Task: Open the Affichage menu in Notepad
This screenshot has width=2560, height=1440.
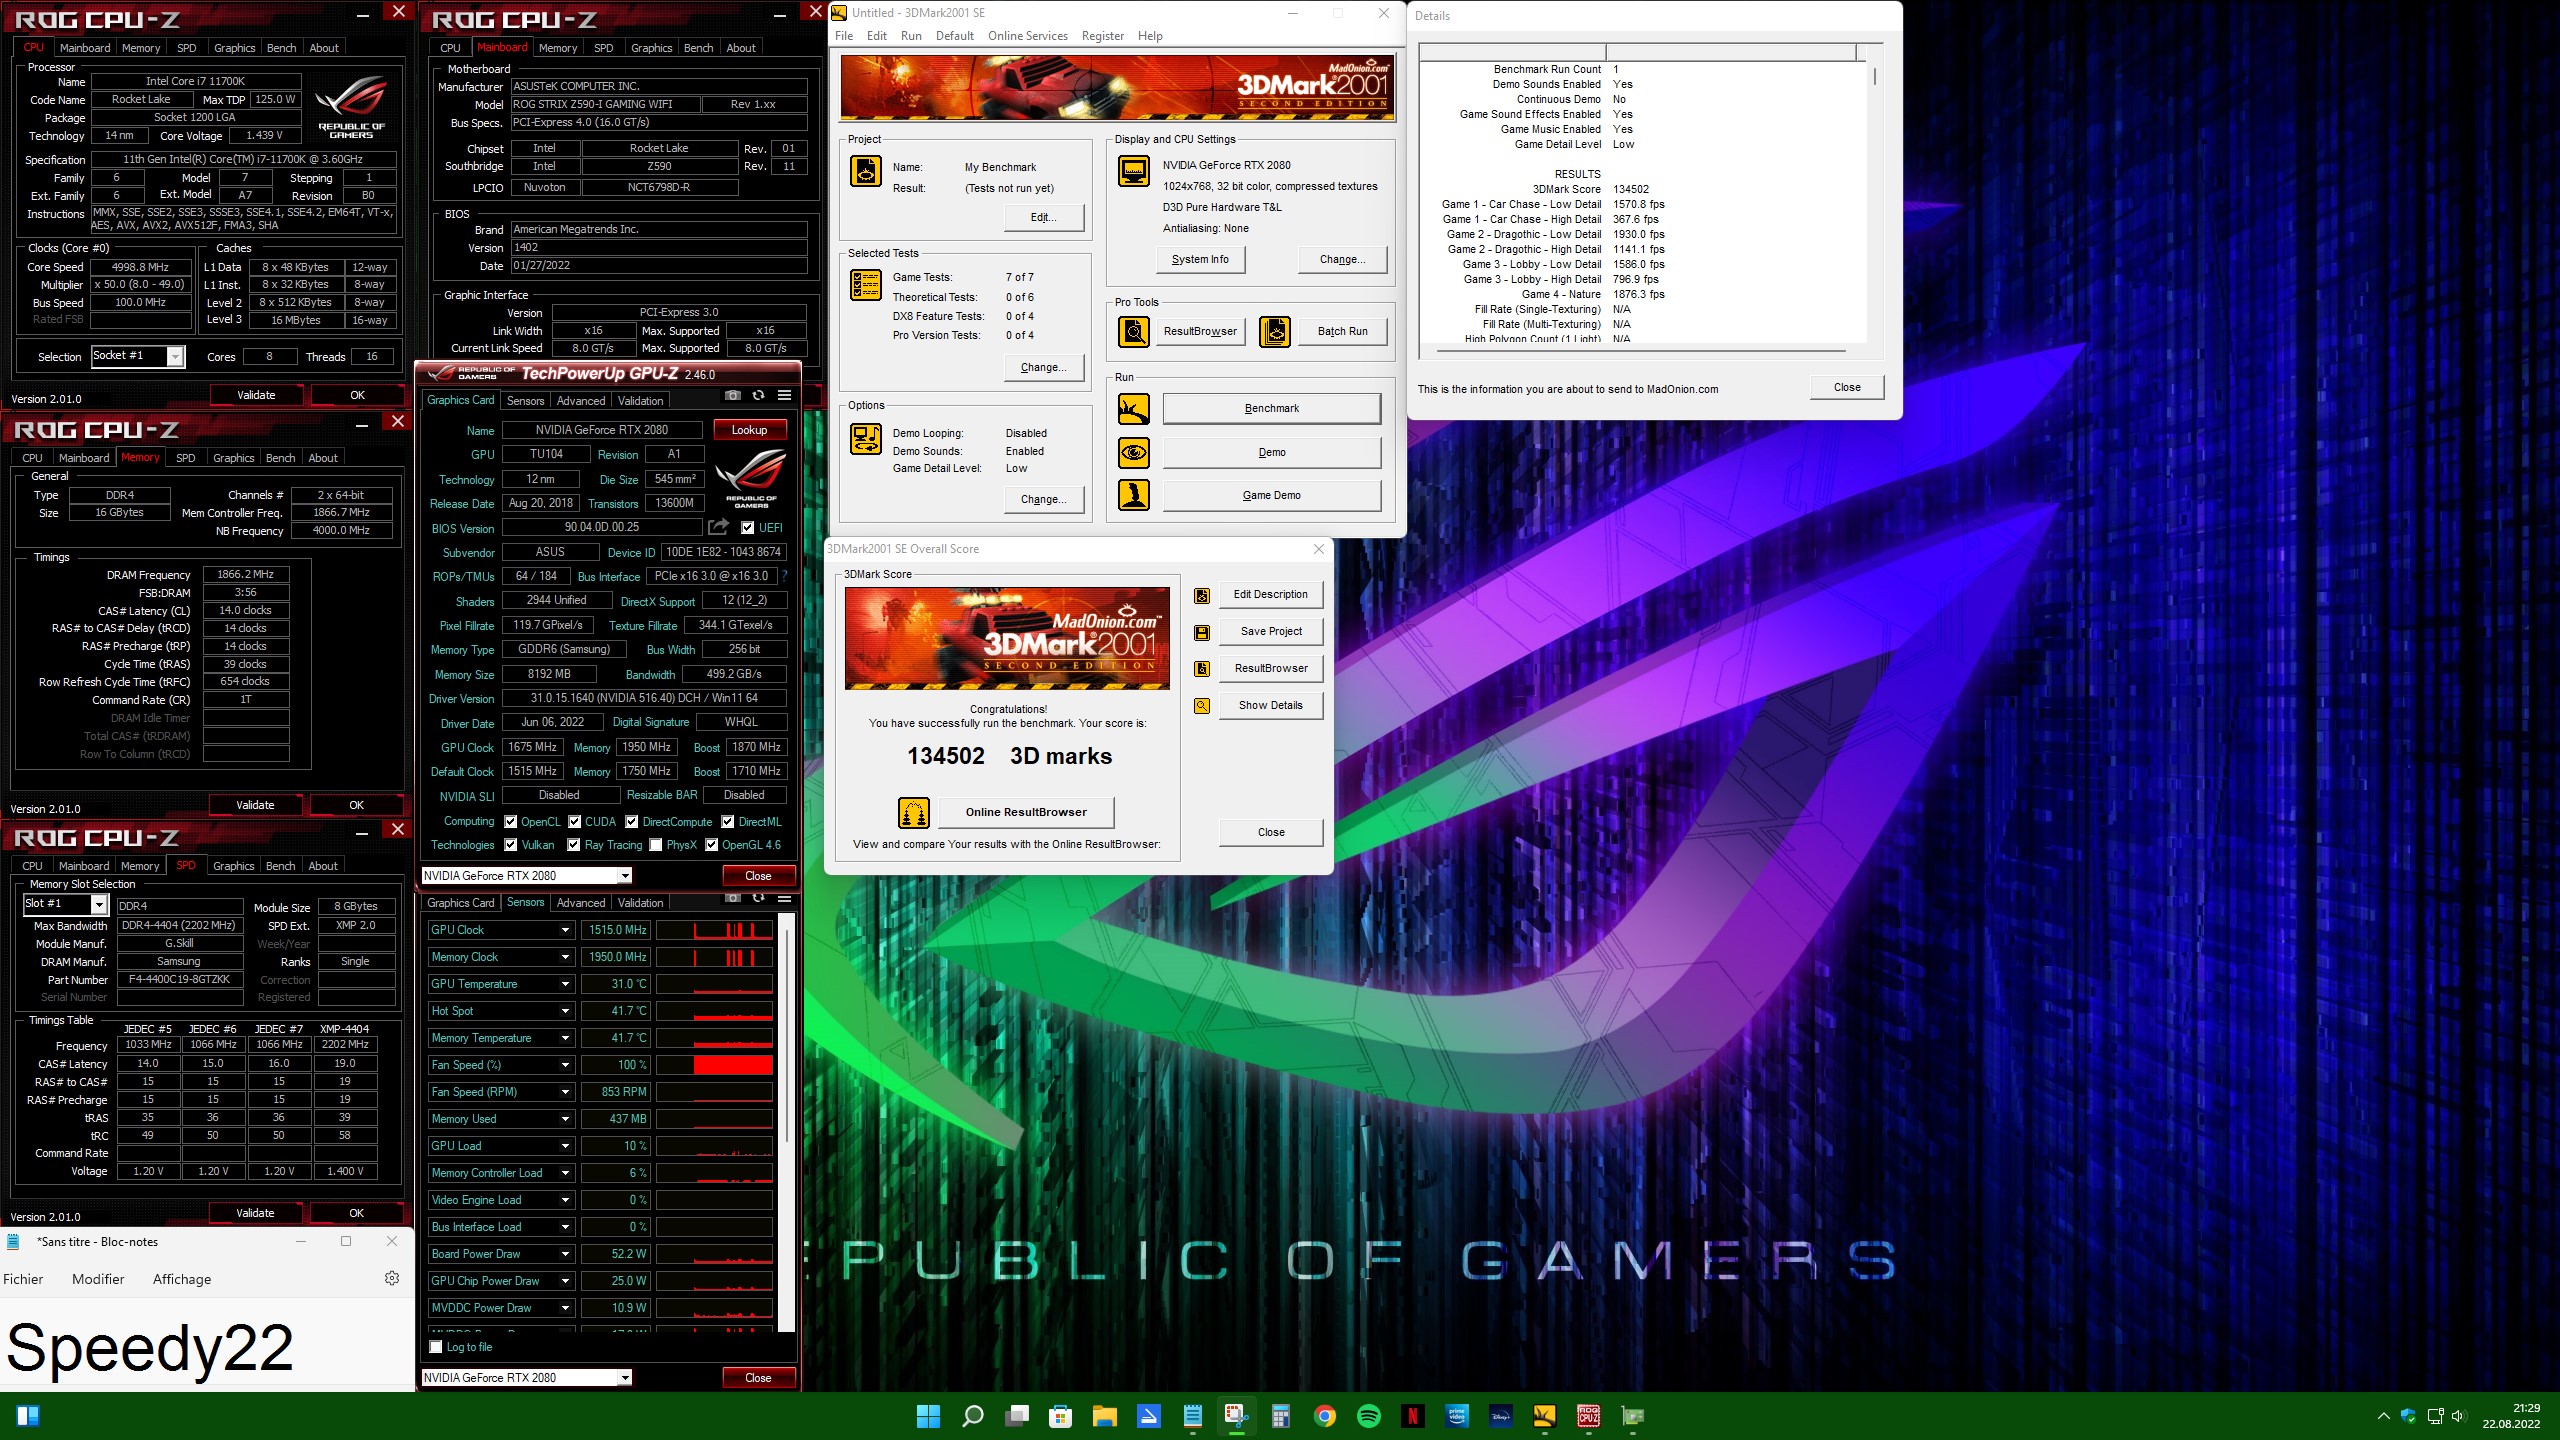Action: 182,1279
